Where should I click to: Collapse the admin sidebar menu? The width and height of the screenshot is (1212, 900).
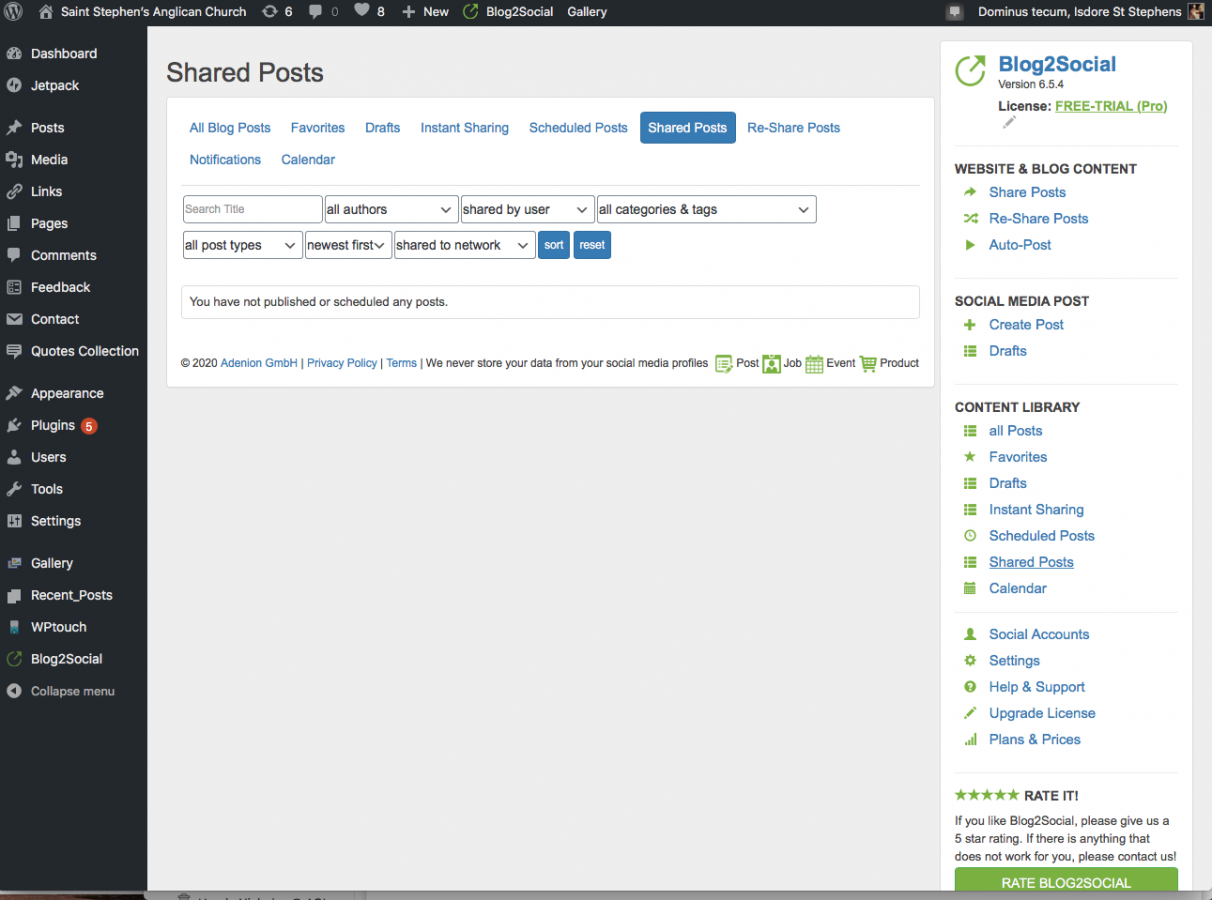[x=60, y=692]
